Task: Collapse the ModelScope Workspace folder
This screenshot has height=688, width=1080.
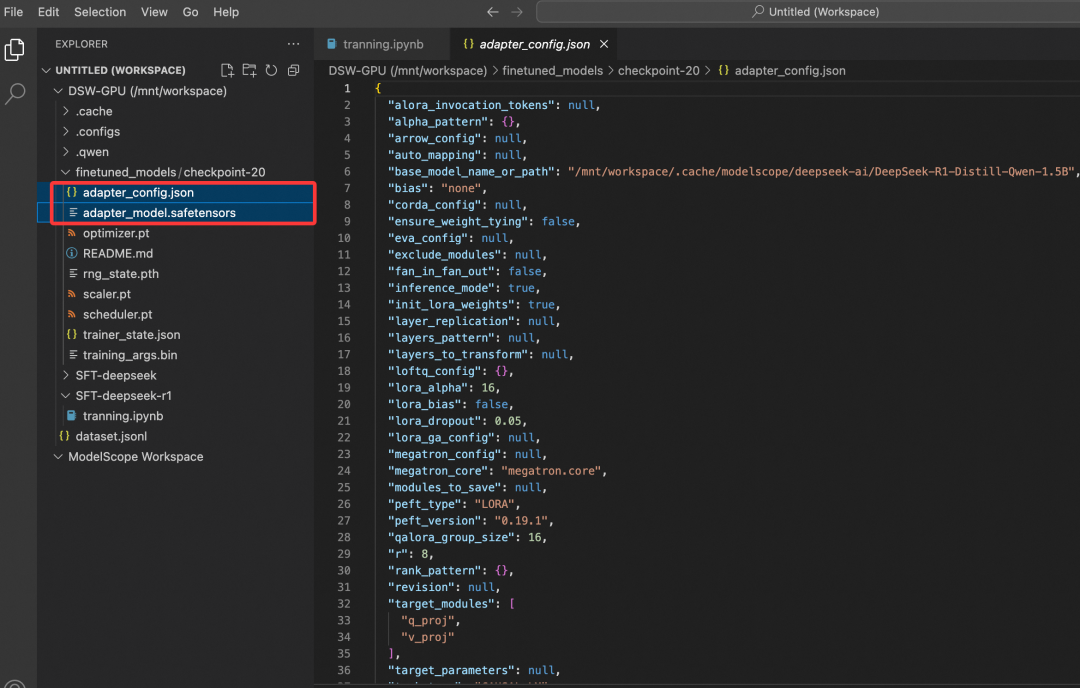Action: [58, 457]
